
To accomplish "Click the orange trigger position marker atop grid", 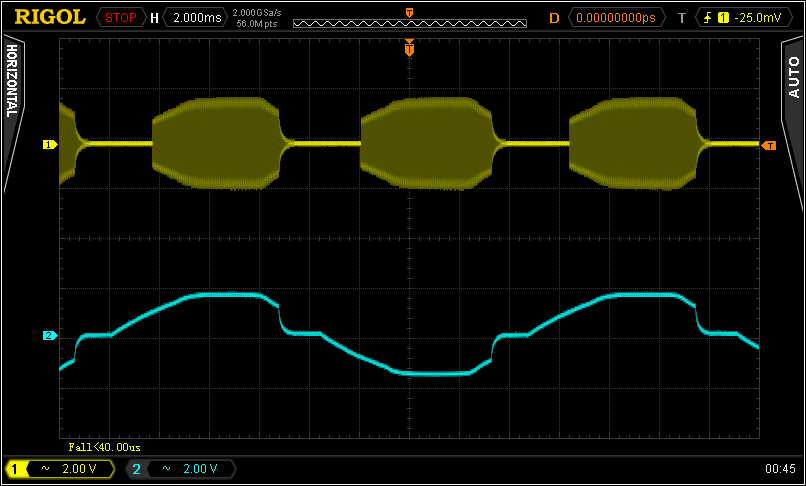I will pos(409,48).
